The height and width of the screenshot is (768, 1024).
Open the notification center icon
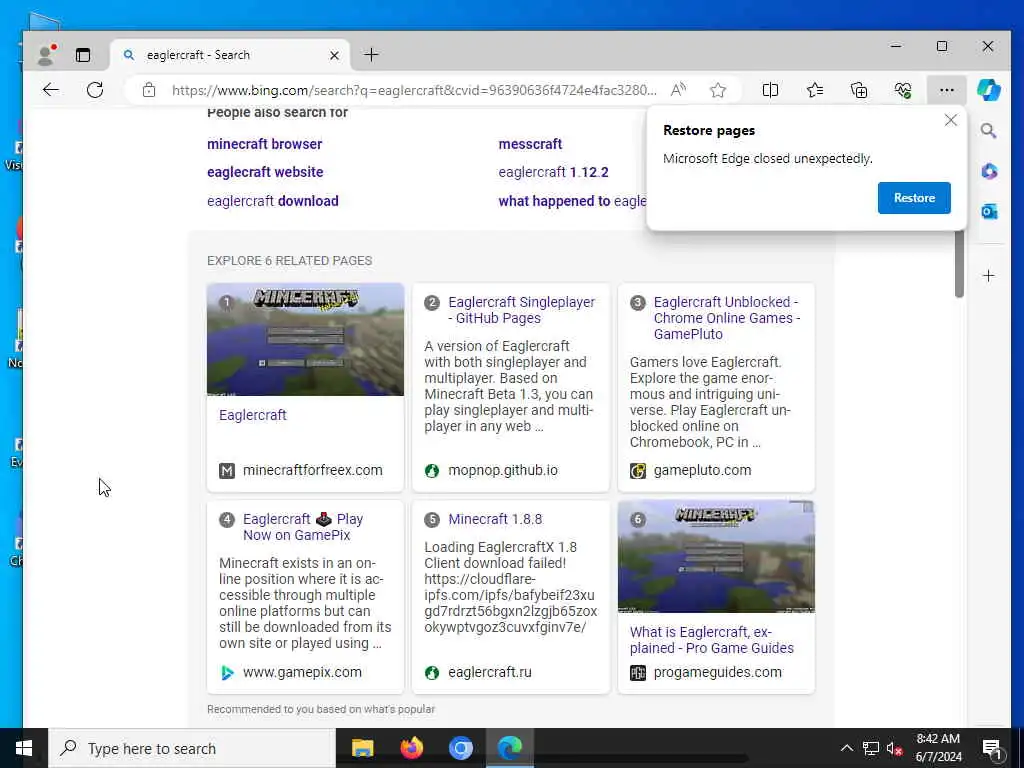(992, 749)
